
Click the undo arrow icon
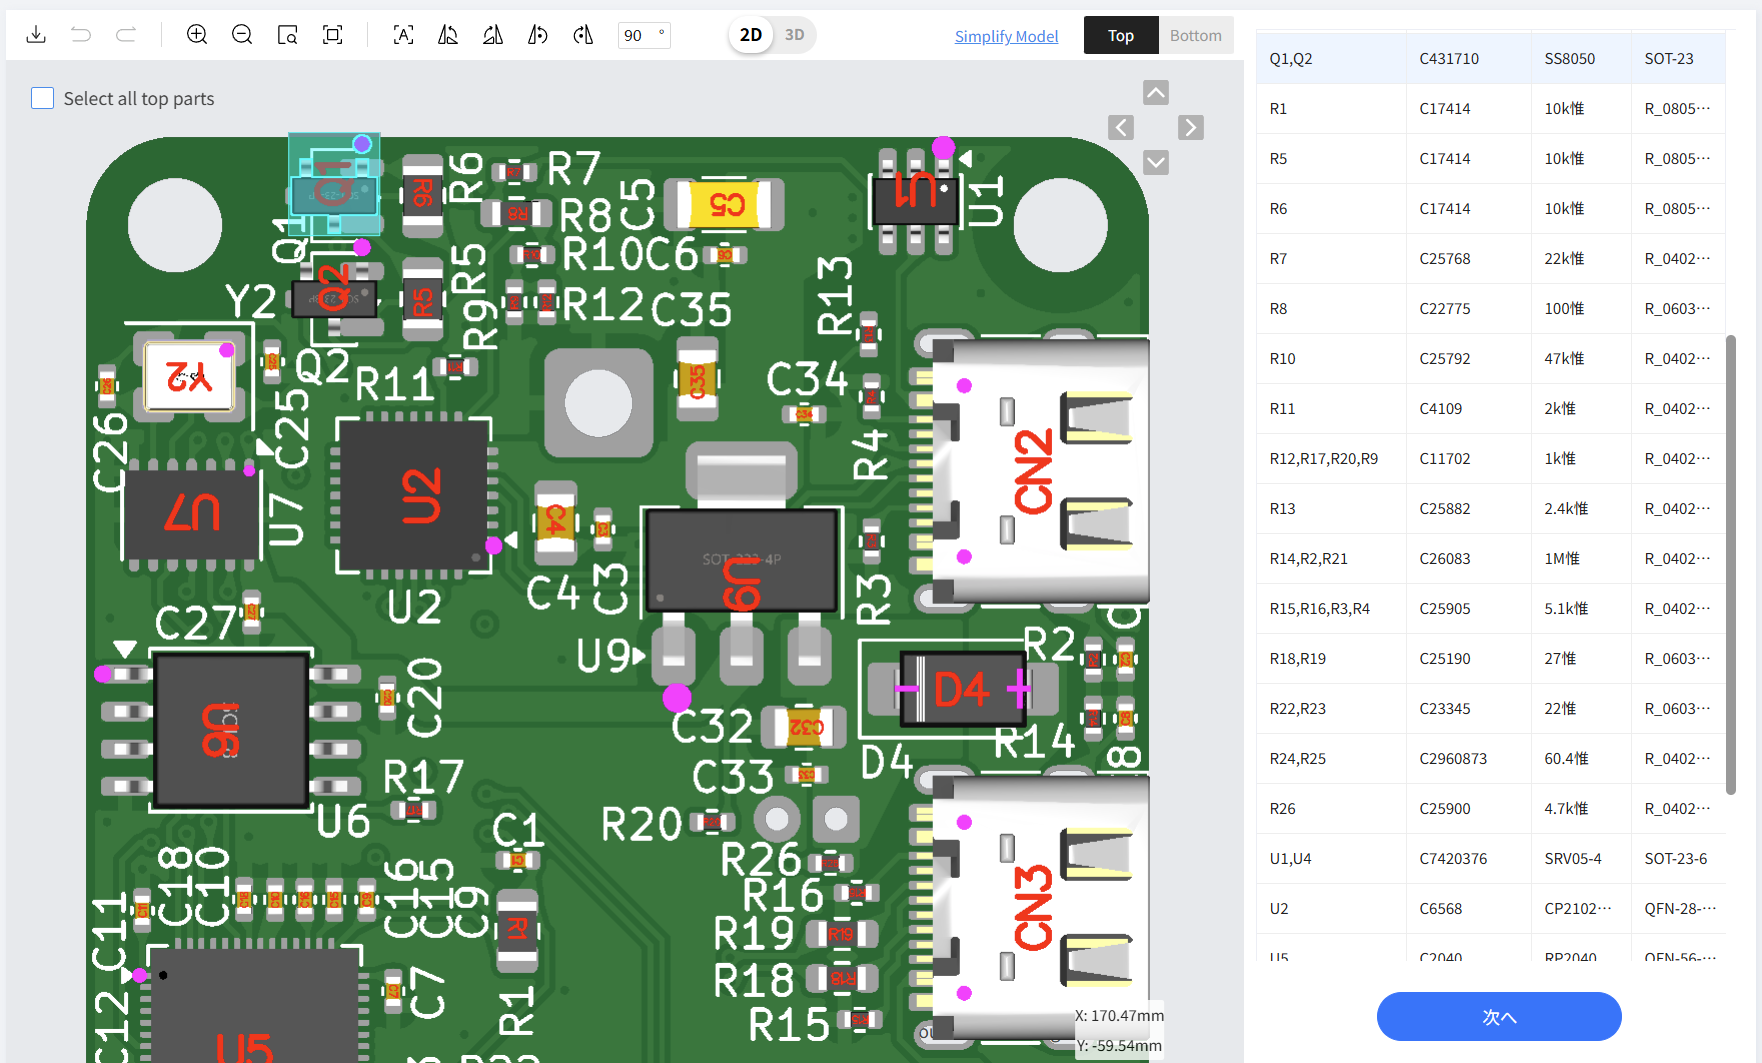(81, 35)
